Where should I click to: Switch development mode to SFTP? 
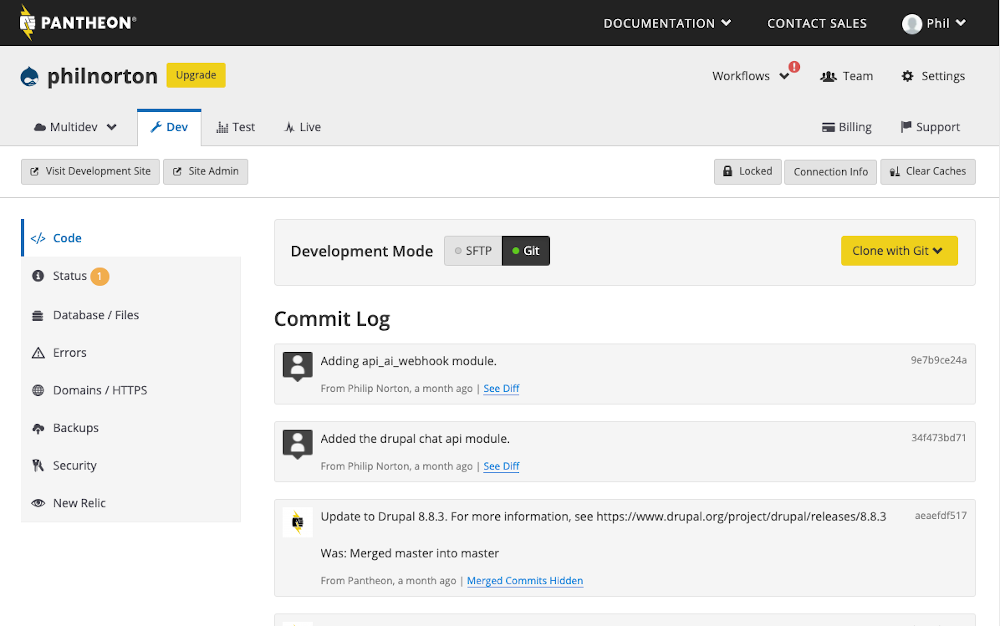[473, 251]
